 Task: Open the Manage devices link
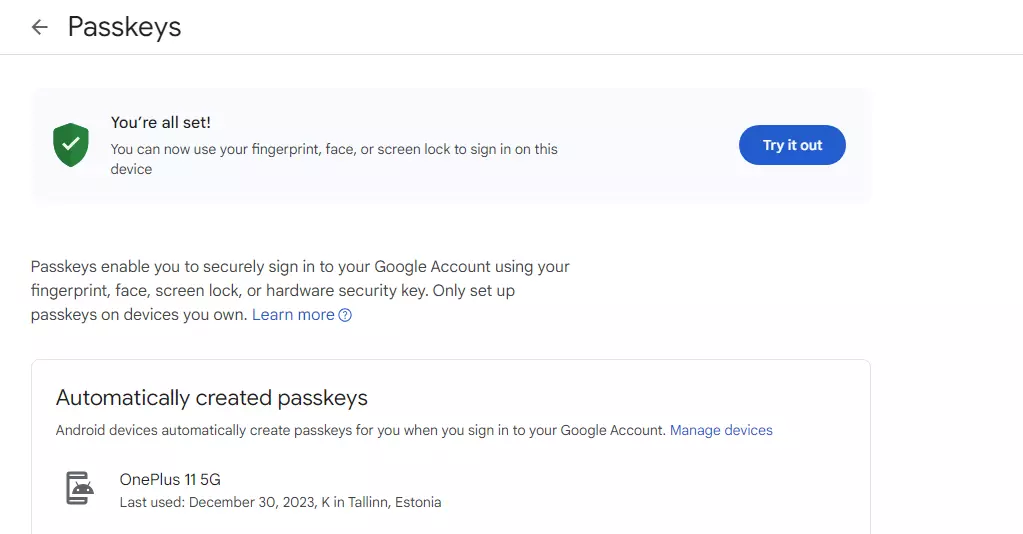coord(720,430)
